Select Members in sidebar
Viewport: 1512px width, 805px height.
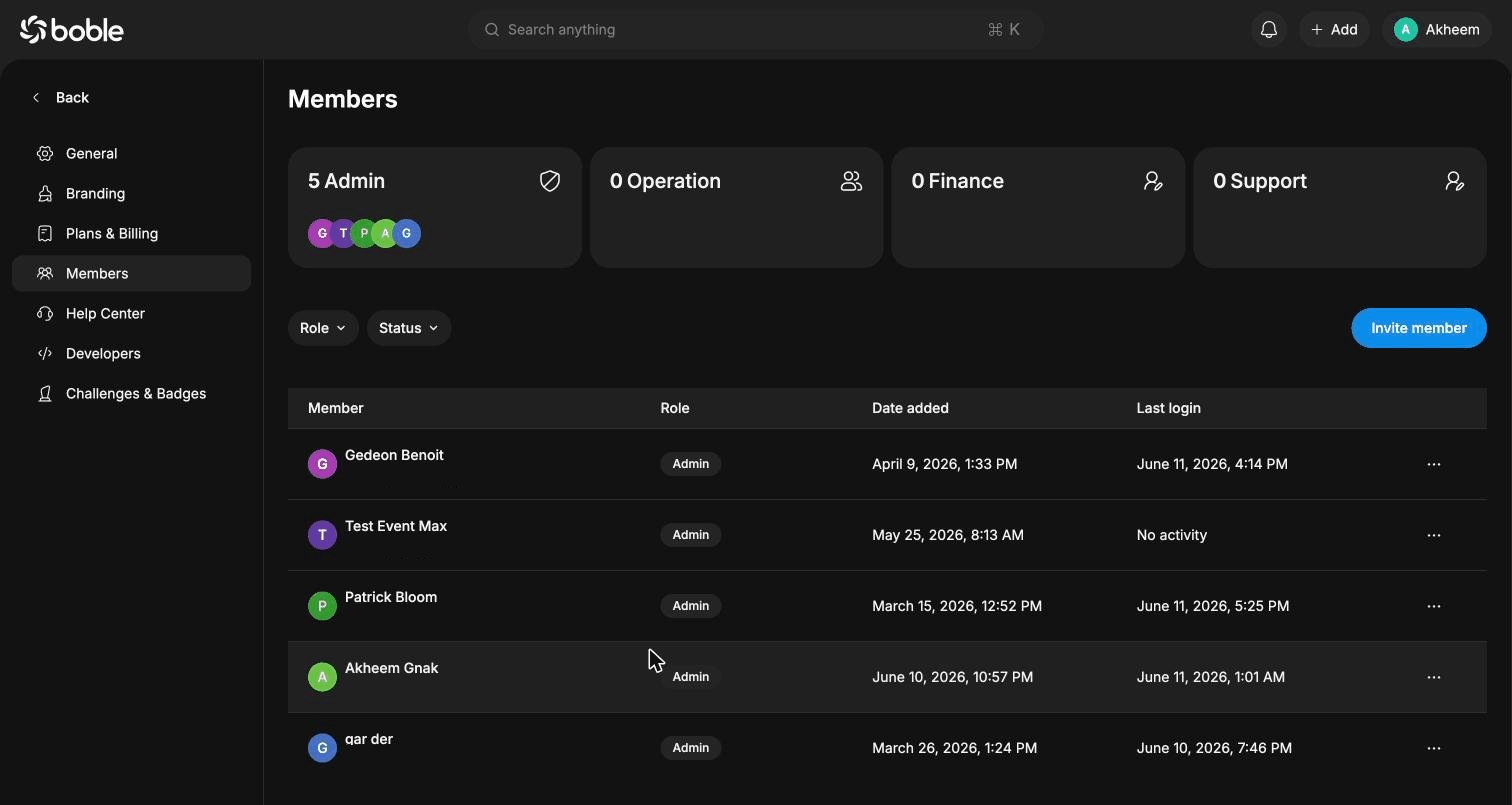click(x=131, y=273)
